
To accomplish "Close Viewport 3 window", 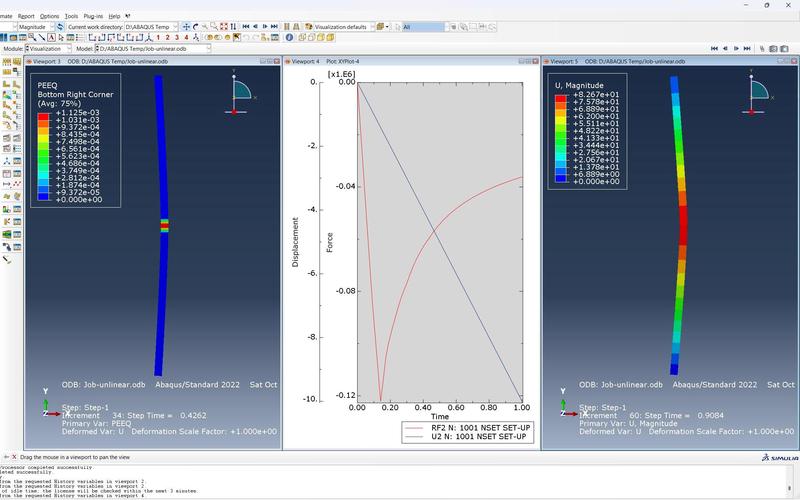I will tap(277, 61).
